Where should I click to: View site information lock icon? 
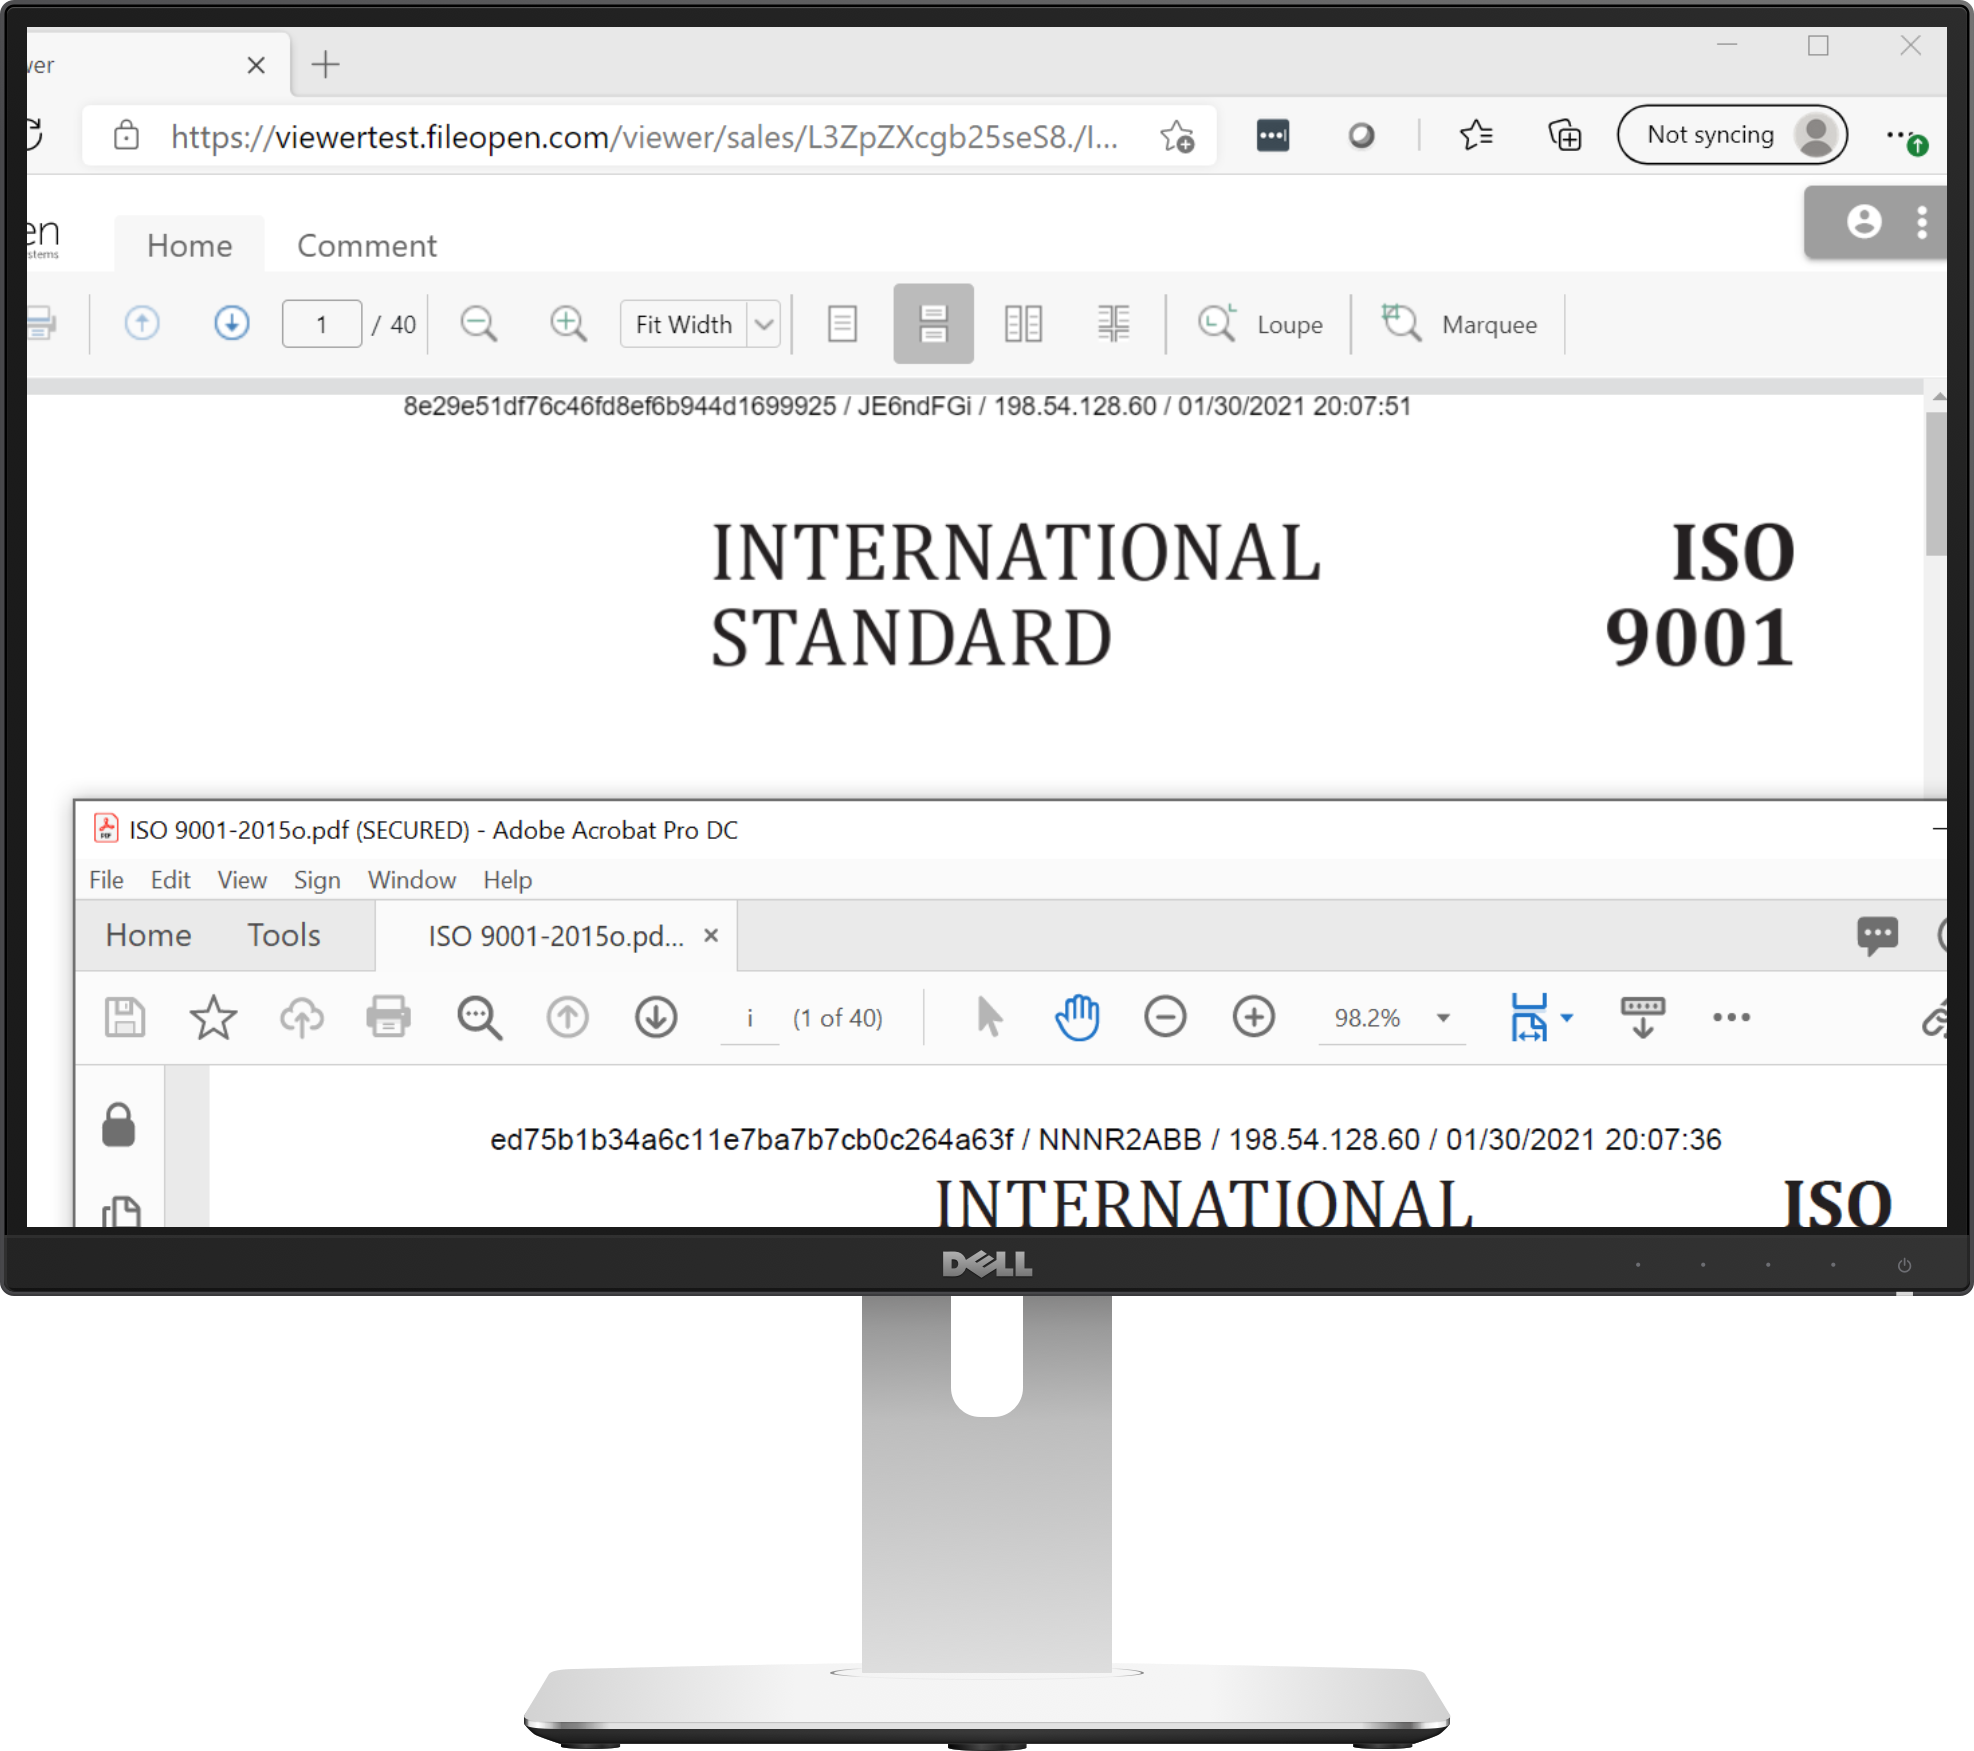tap(126, 135)
